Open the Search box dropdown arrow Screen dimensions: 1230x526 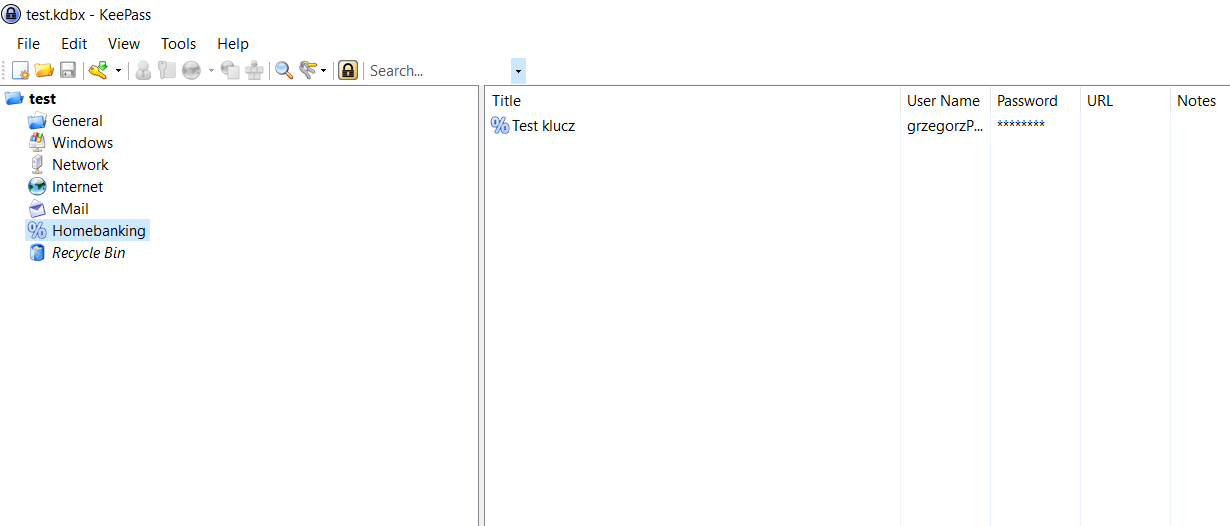click(x=518, y=71)
